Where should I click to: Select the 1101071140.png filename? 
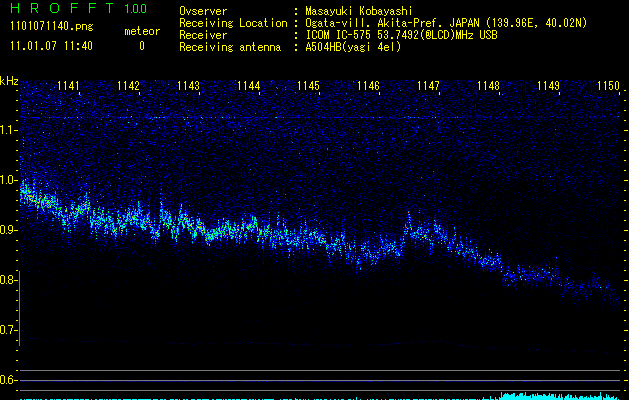tap(46, 26)
